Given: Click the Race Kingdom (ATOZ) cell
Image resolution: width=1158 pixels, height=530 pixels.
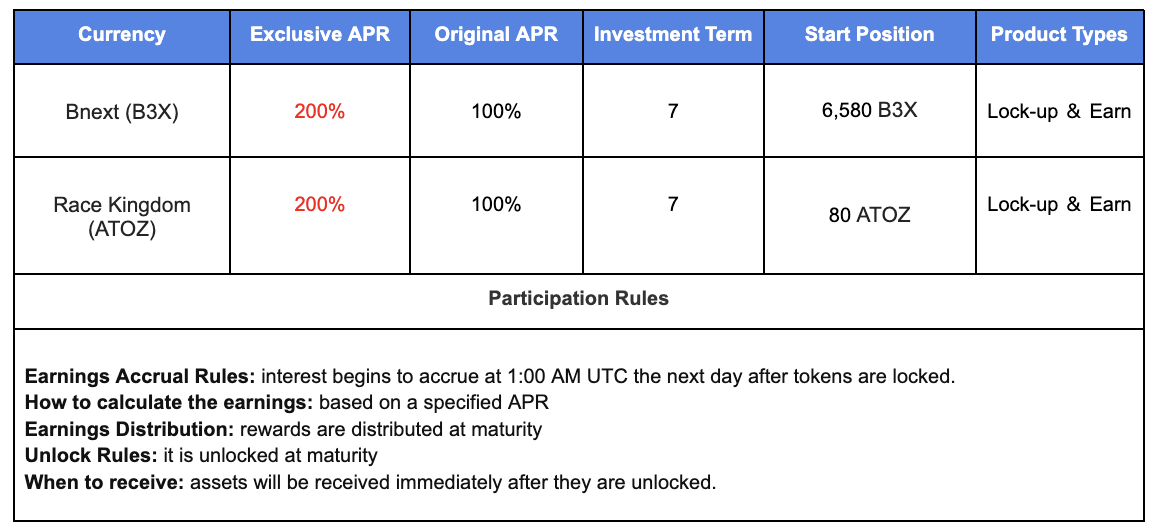Looking at the screenshot, I should click(x=122, y=217).
